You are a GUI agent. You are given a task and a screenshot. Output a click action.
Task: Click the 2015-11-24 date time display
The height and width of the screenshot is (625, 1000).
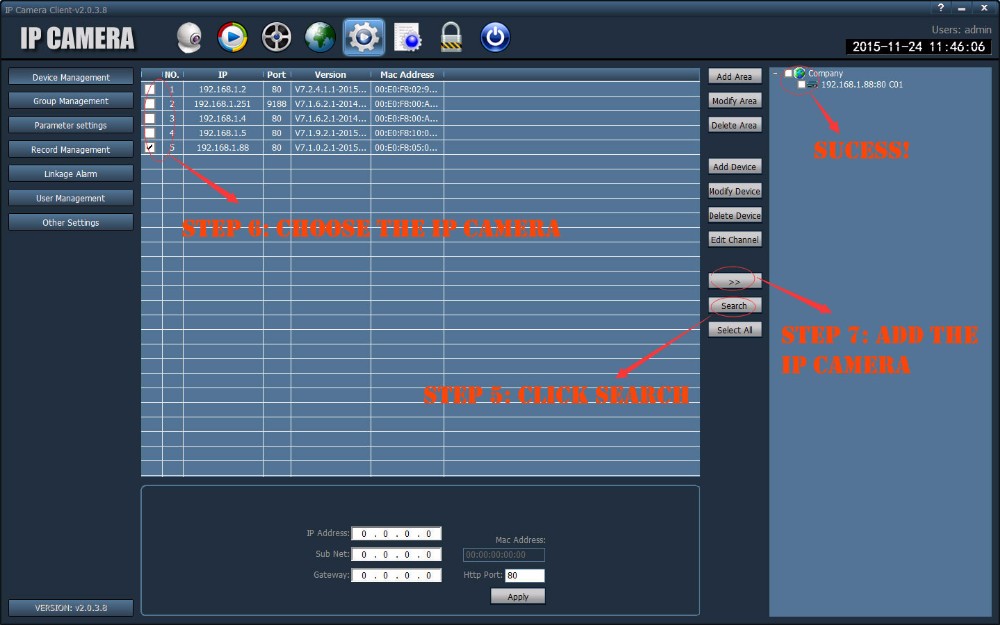918,47
